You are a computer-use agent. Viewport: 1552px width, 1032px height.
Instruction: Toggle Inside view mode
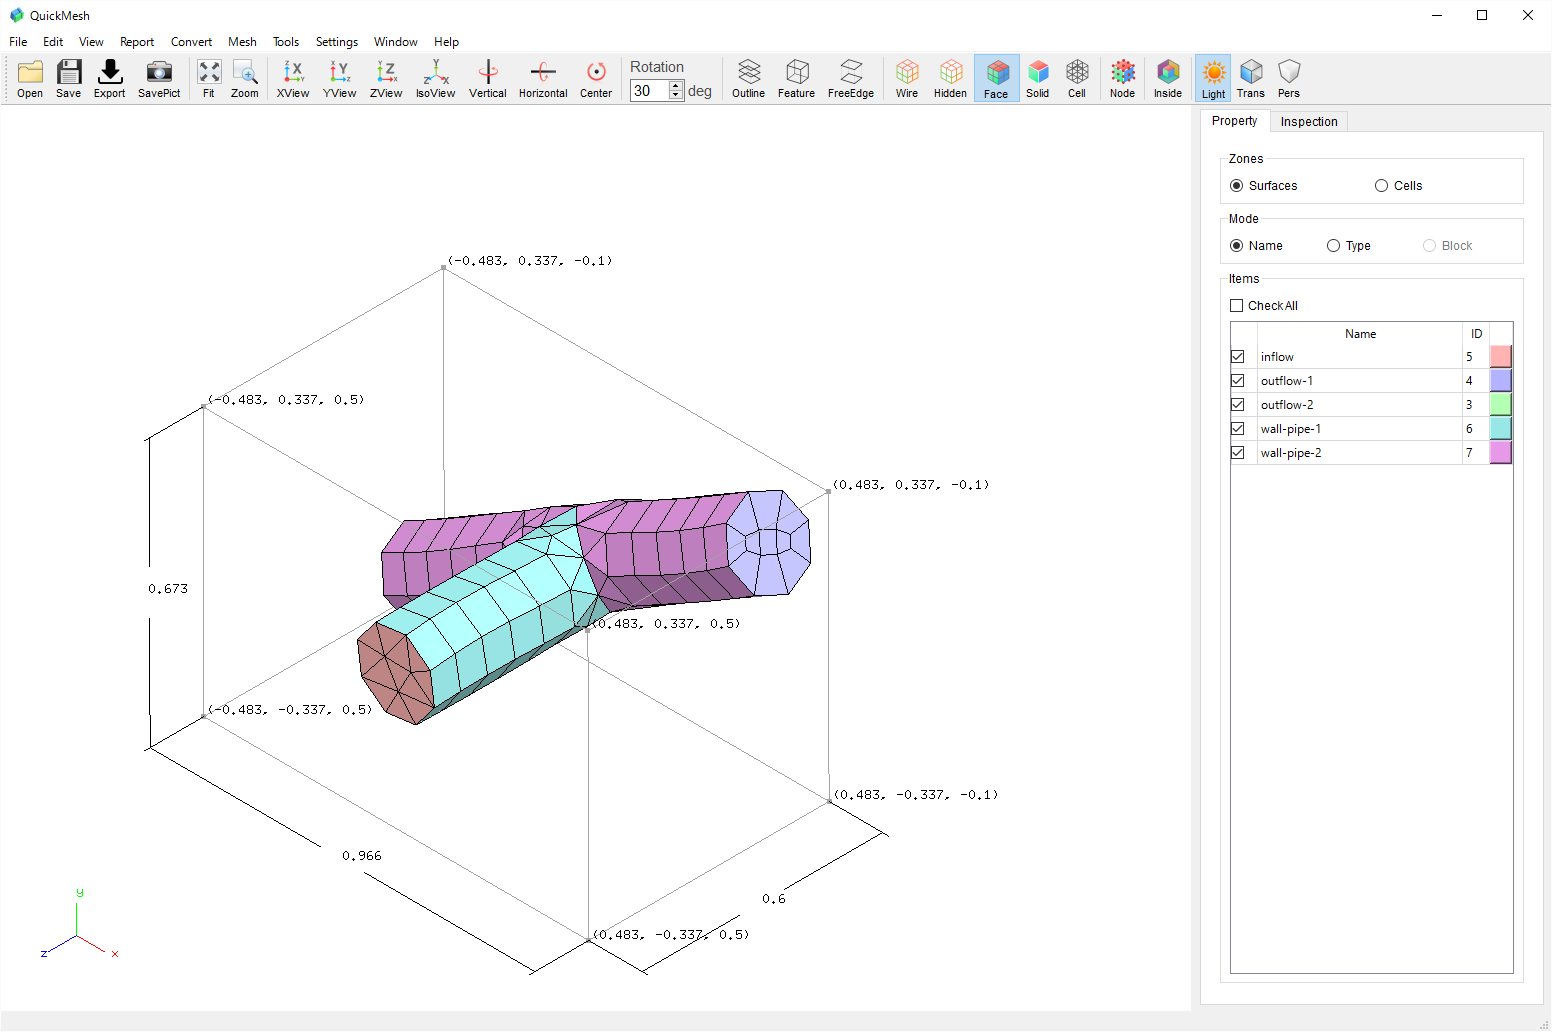(x=1168, y=78)
